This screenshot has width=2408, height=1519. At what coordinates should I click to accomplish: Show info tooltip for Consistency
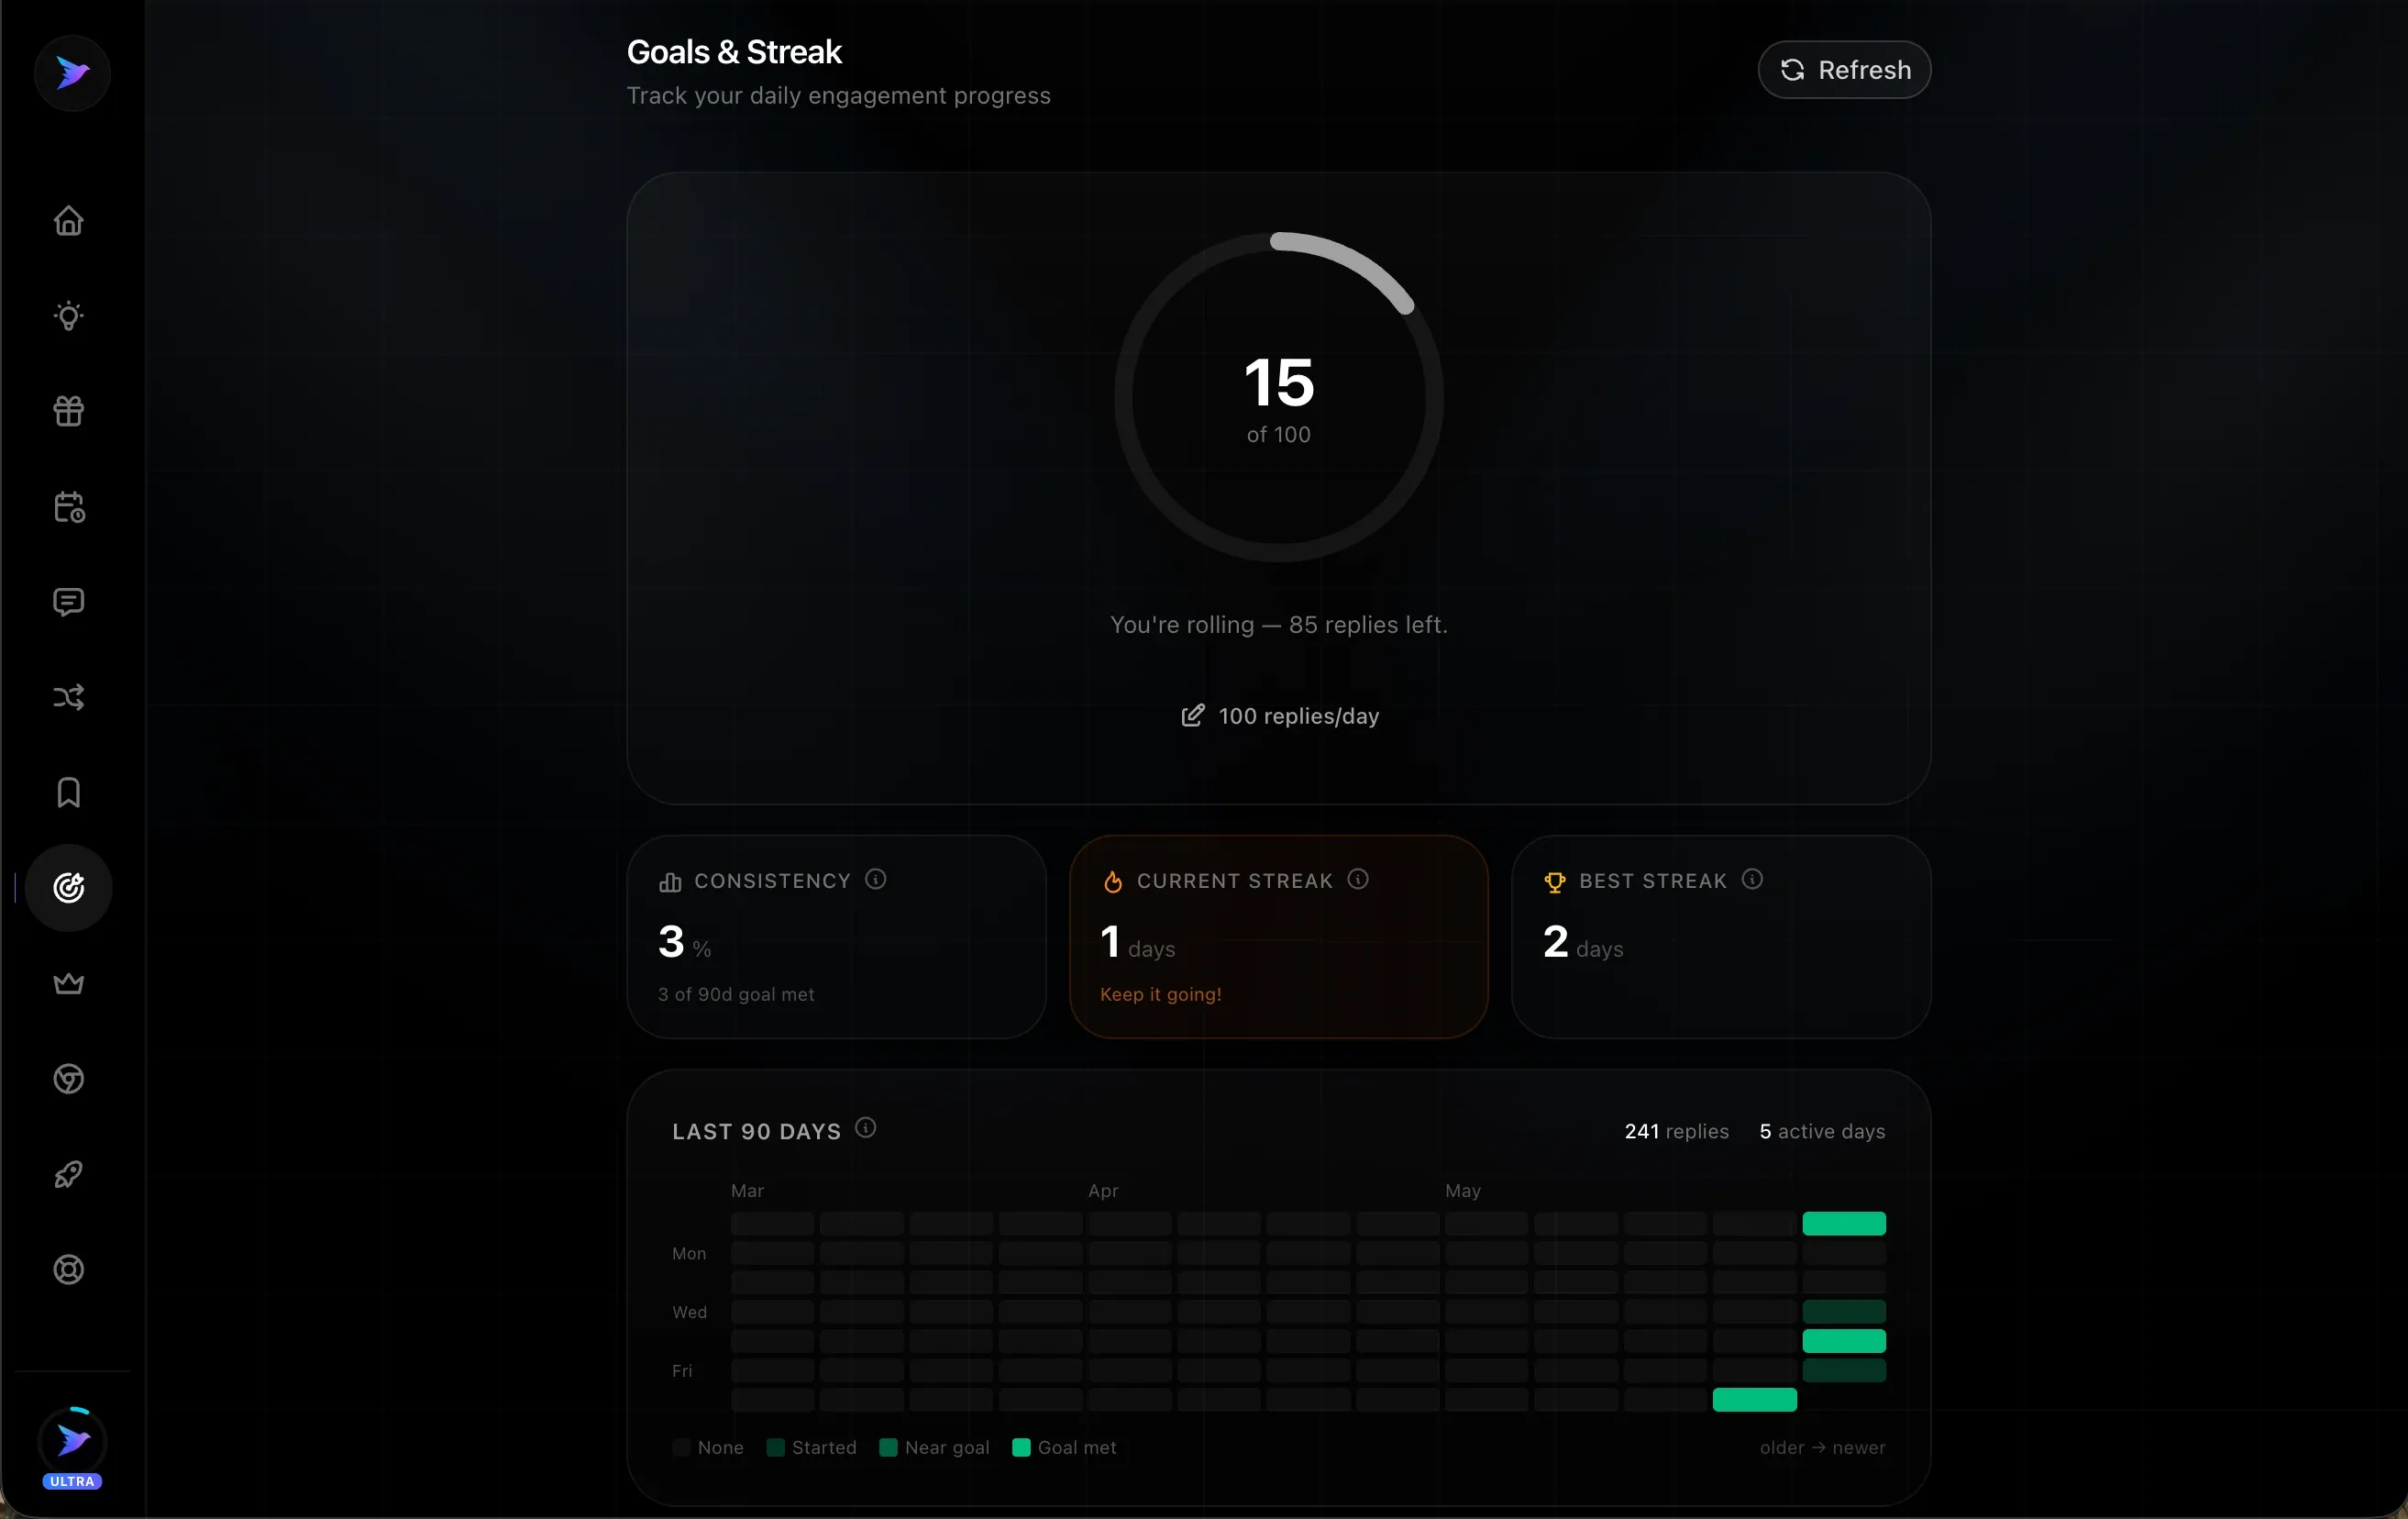click(876, 879)
